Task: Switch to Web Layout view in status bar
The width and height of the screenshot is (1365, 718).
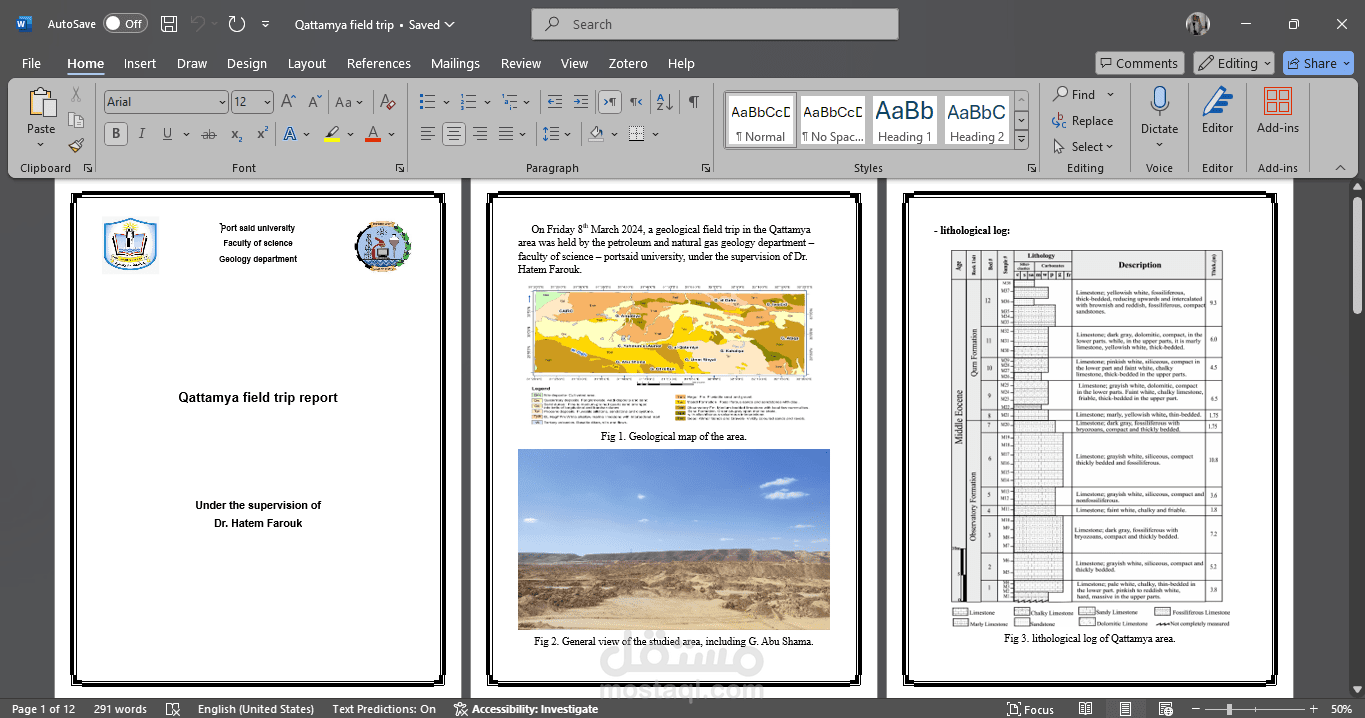Action: point(1165,709)
